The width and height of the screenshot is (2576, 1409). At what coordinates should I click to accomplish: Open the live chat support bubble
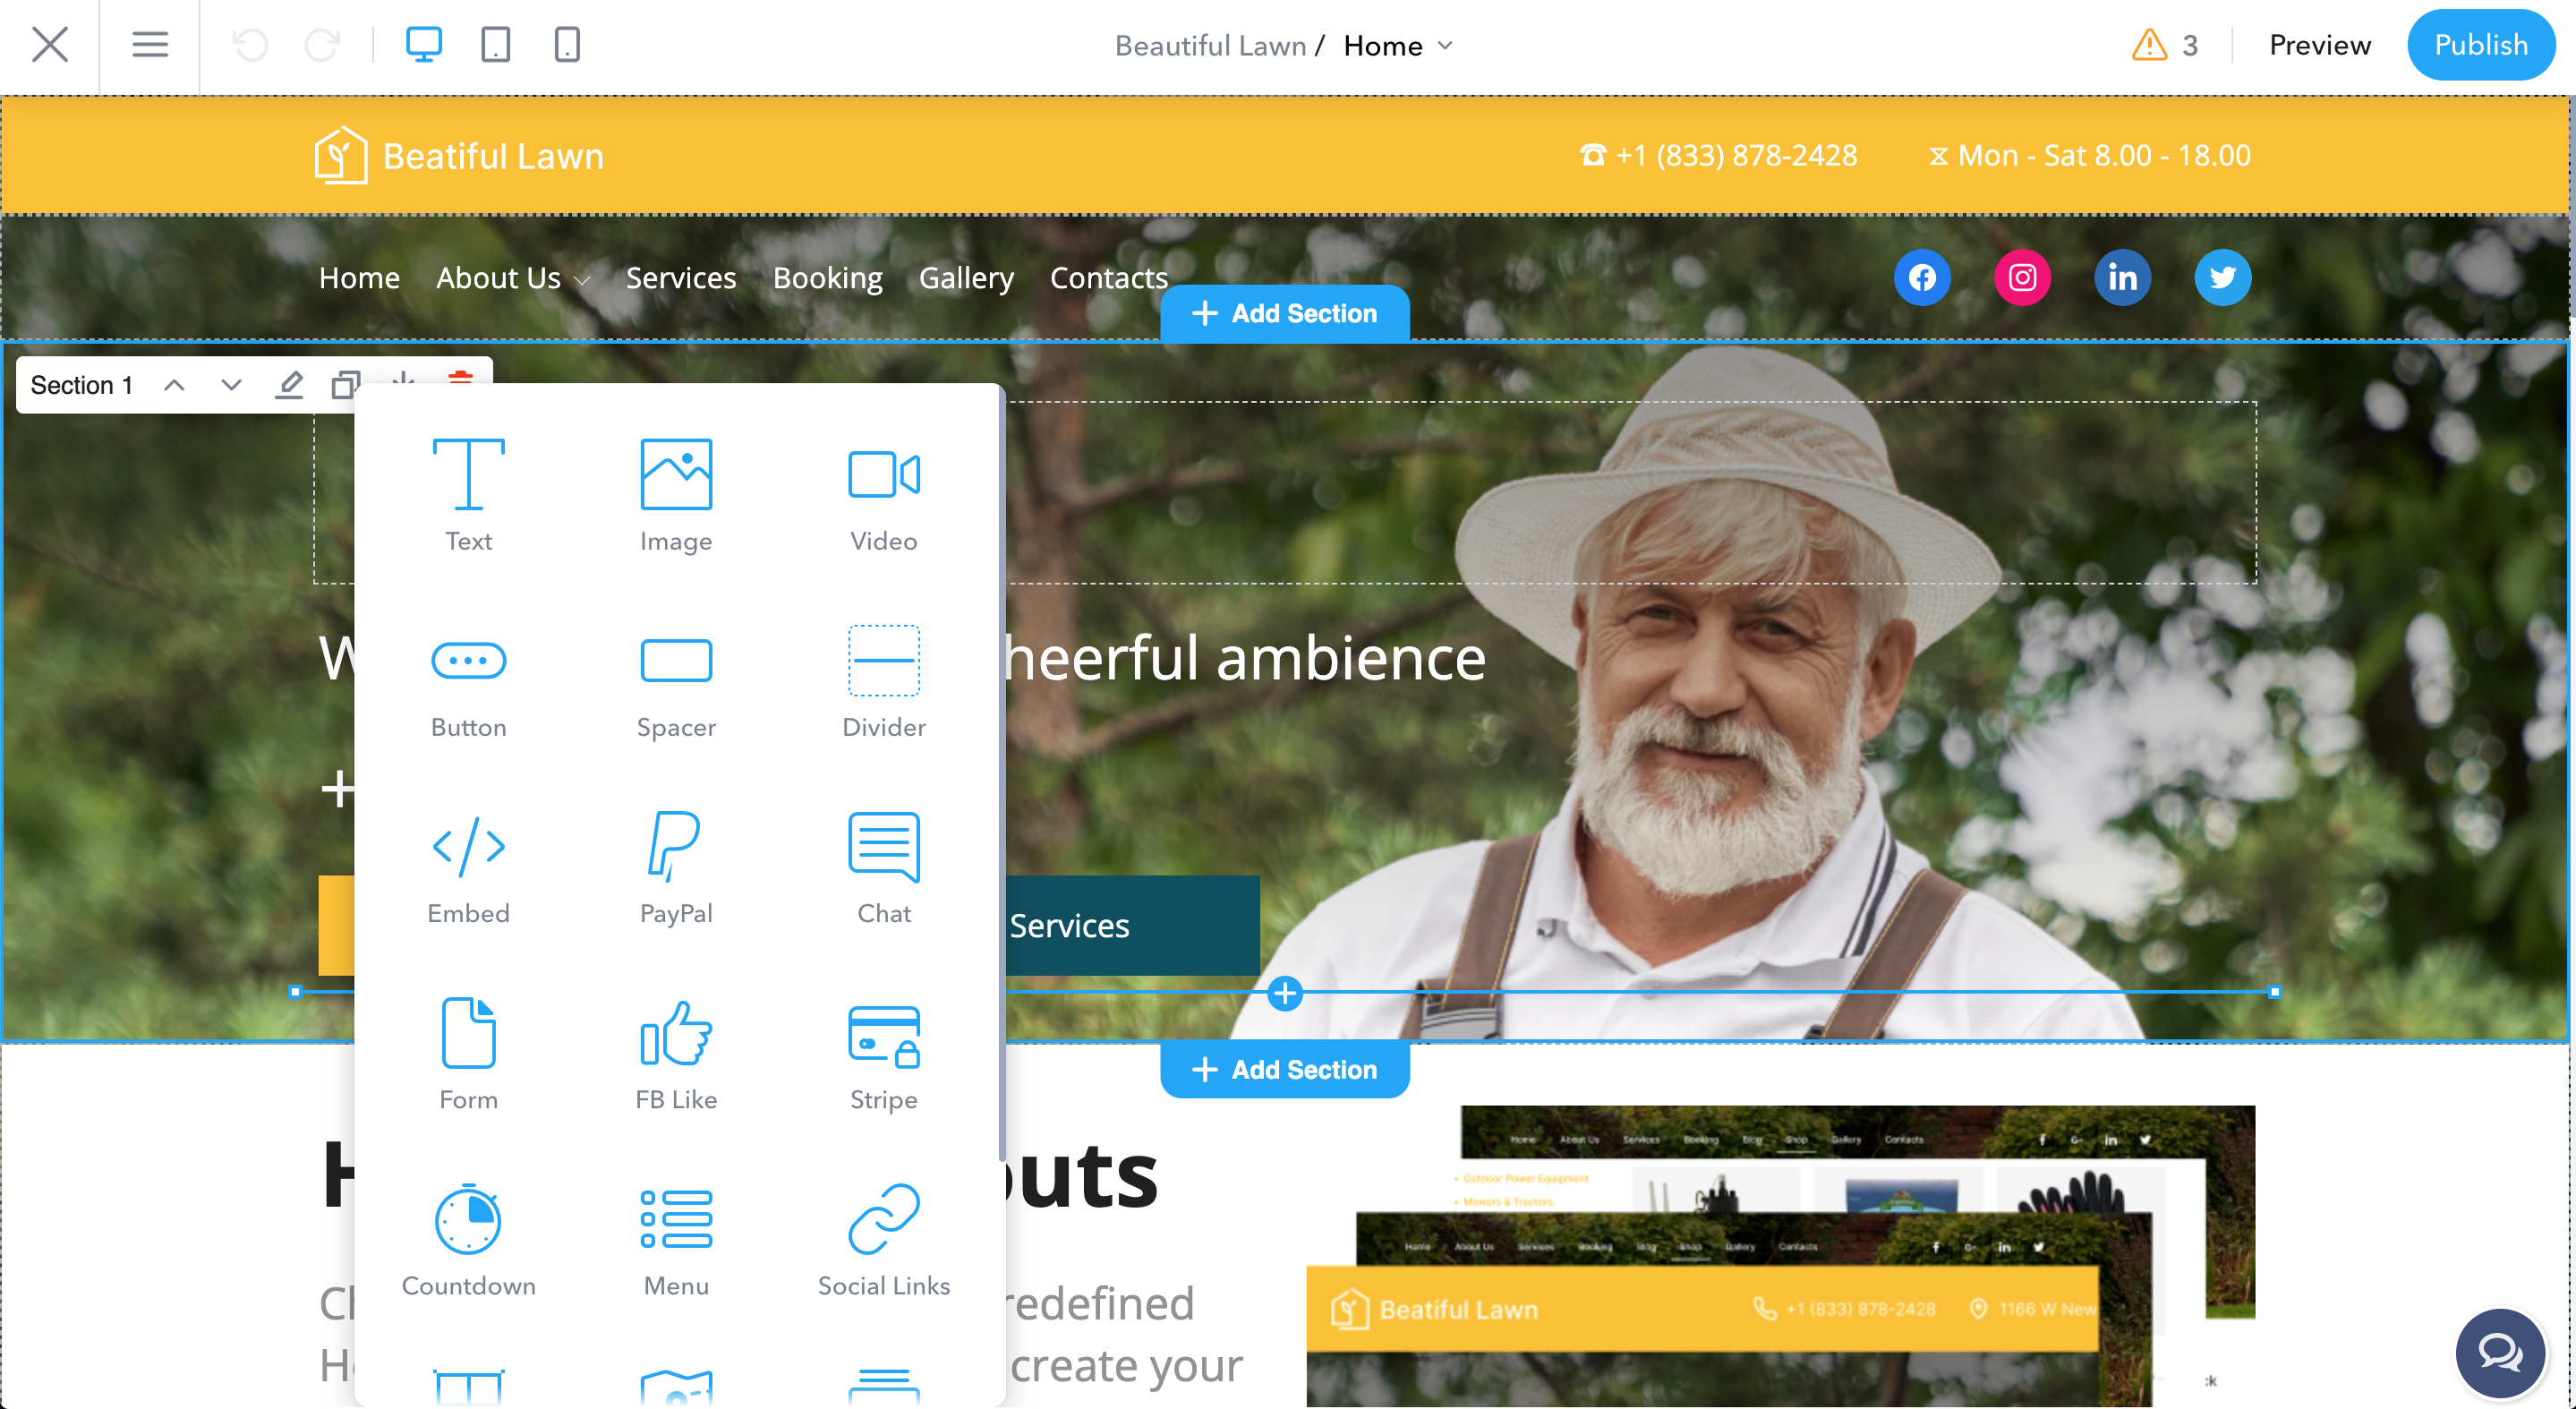coord(2500,1353)
